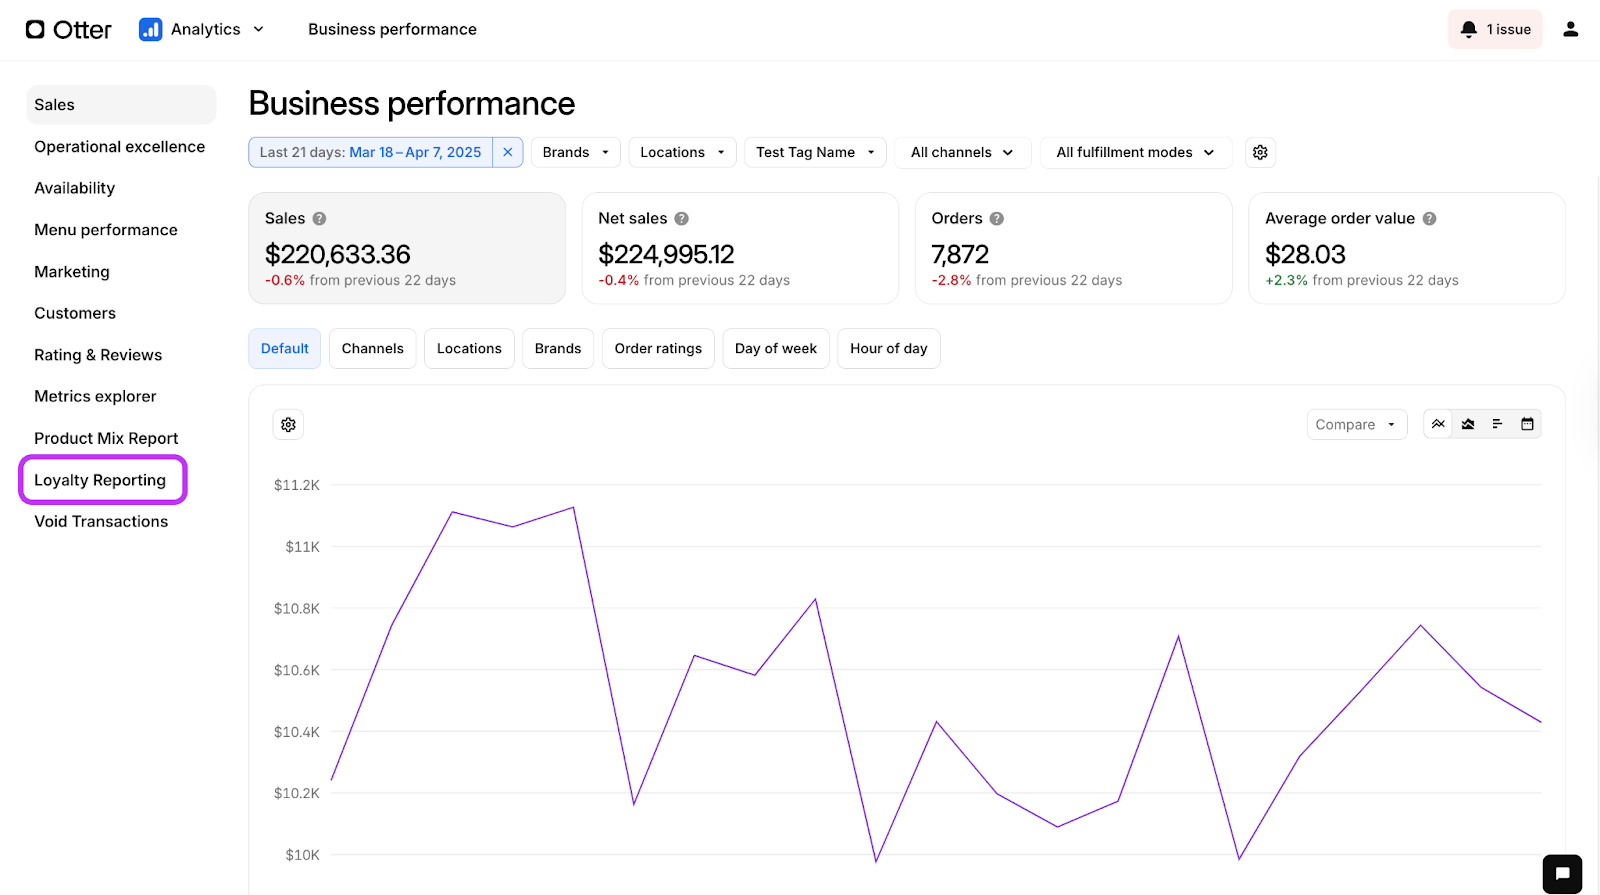View the 1 issue notification
The height and width of the screenshot is (895, 1600).
(x=1495, y=30)
